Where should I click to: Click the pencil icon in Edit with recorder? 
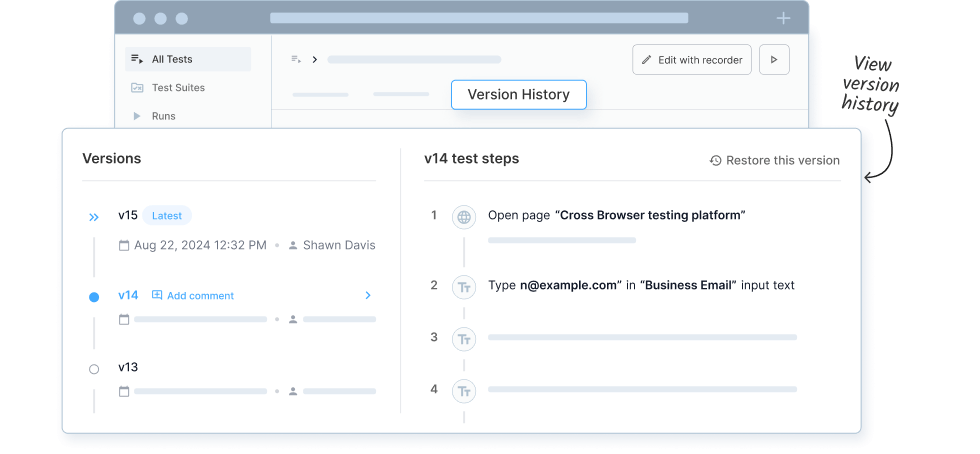click(x=647, y=60)
